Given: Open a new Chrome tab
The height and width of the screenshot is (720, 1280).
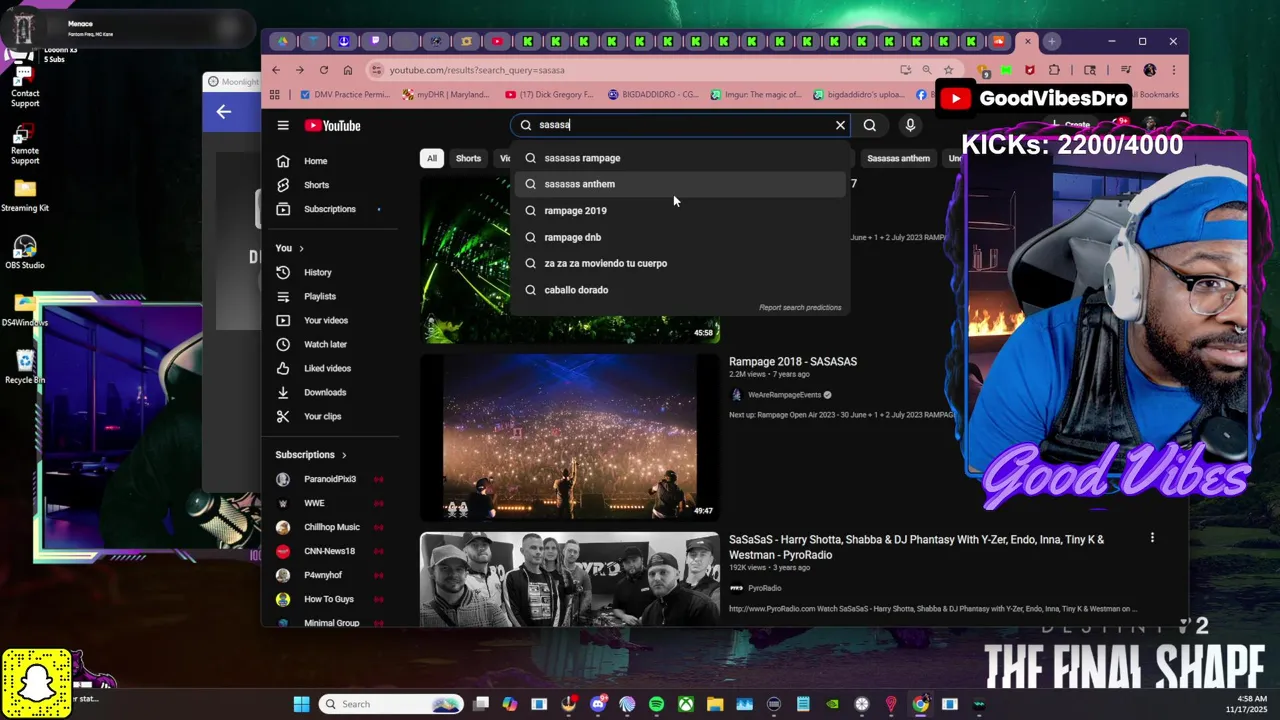Looking at the screenshot, I should [1052, 41].
